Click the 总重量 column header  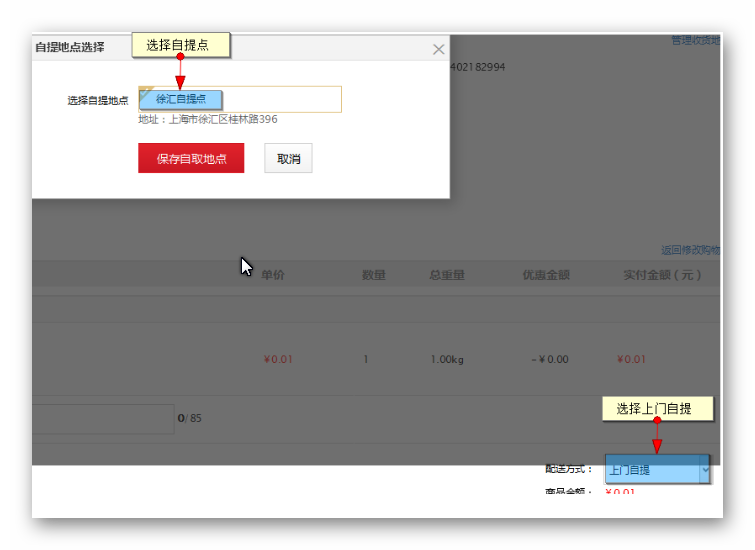click(x=447, y=275)
